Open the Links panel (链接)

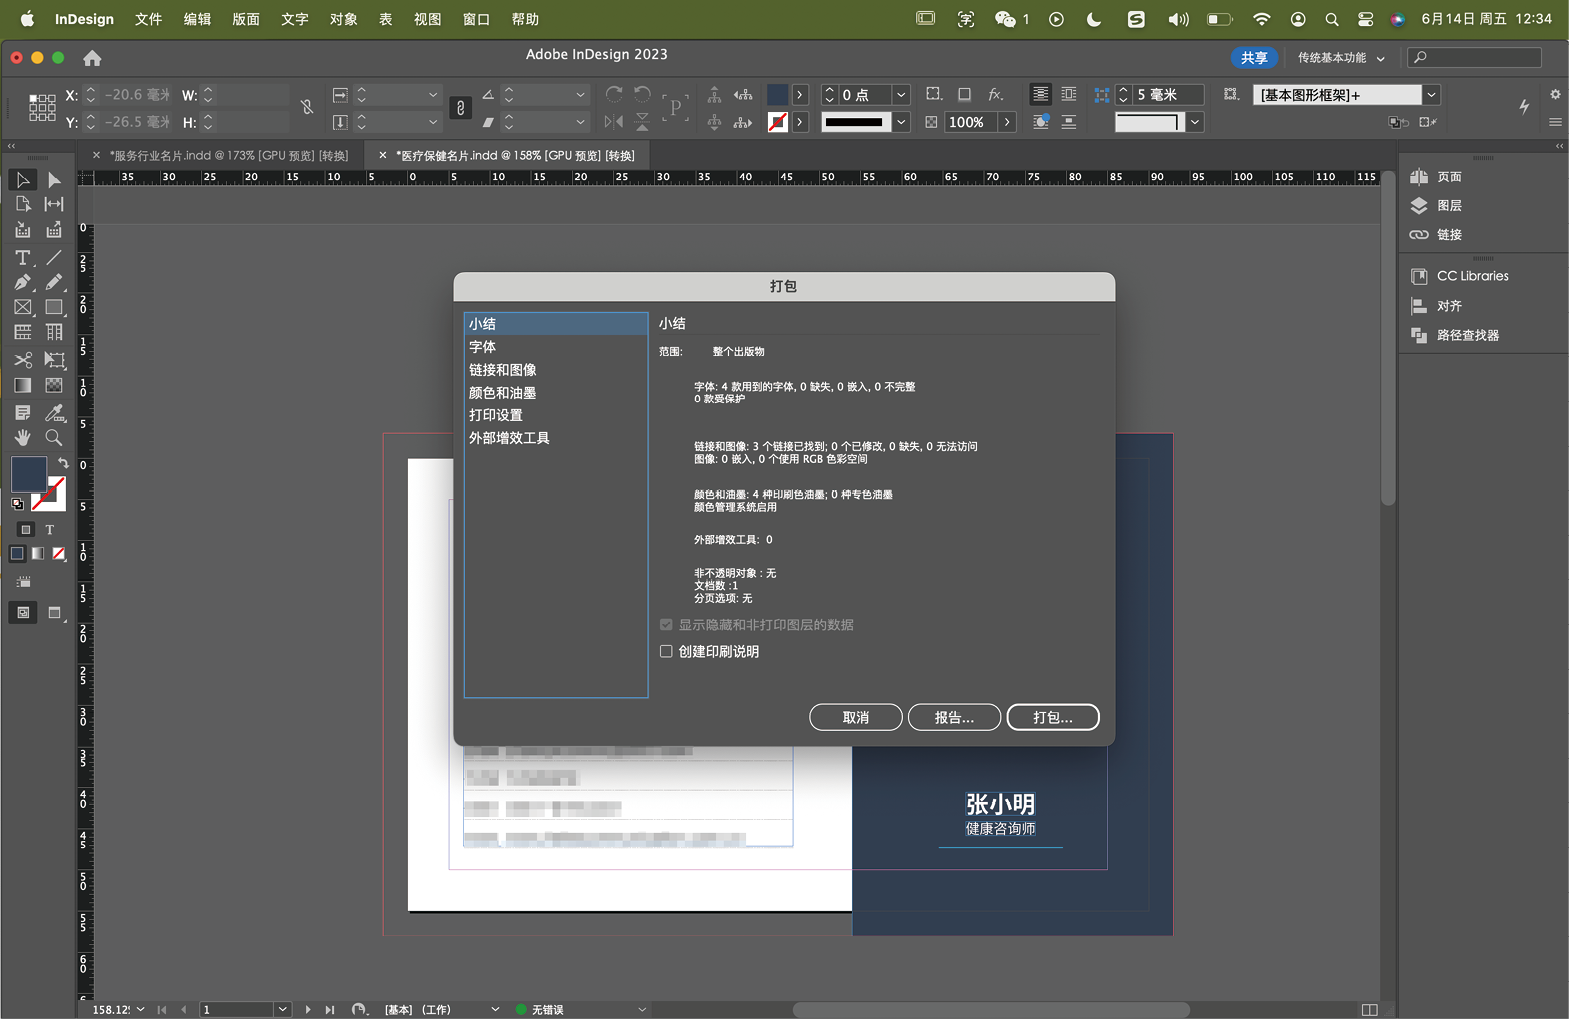pos(1448,235)
